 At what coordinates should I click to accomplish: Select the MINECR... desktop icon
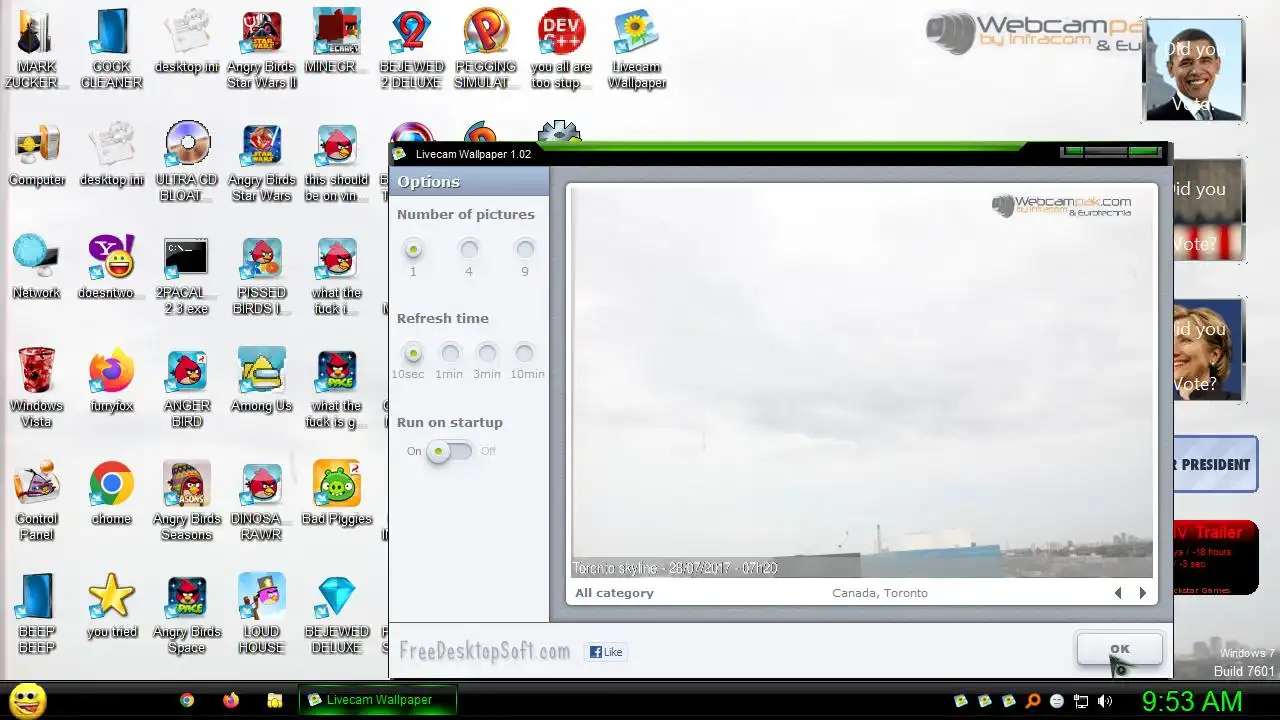coord(336,42)
